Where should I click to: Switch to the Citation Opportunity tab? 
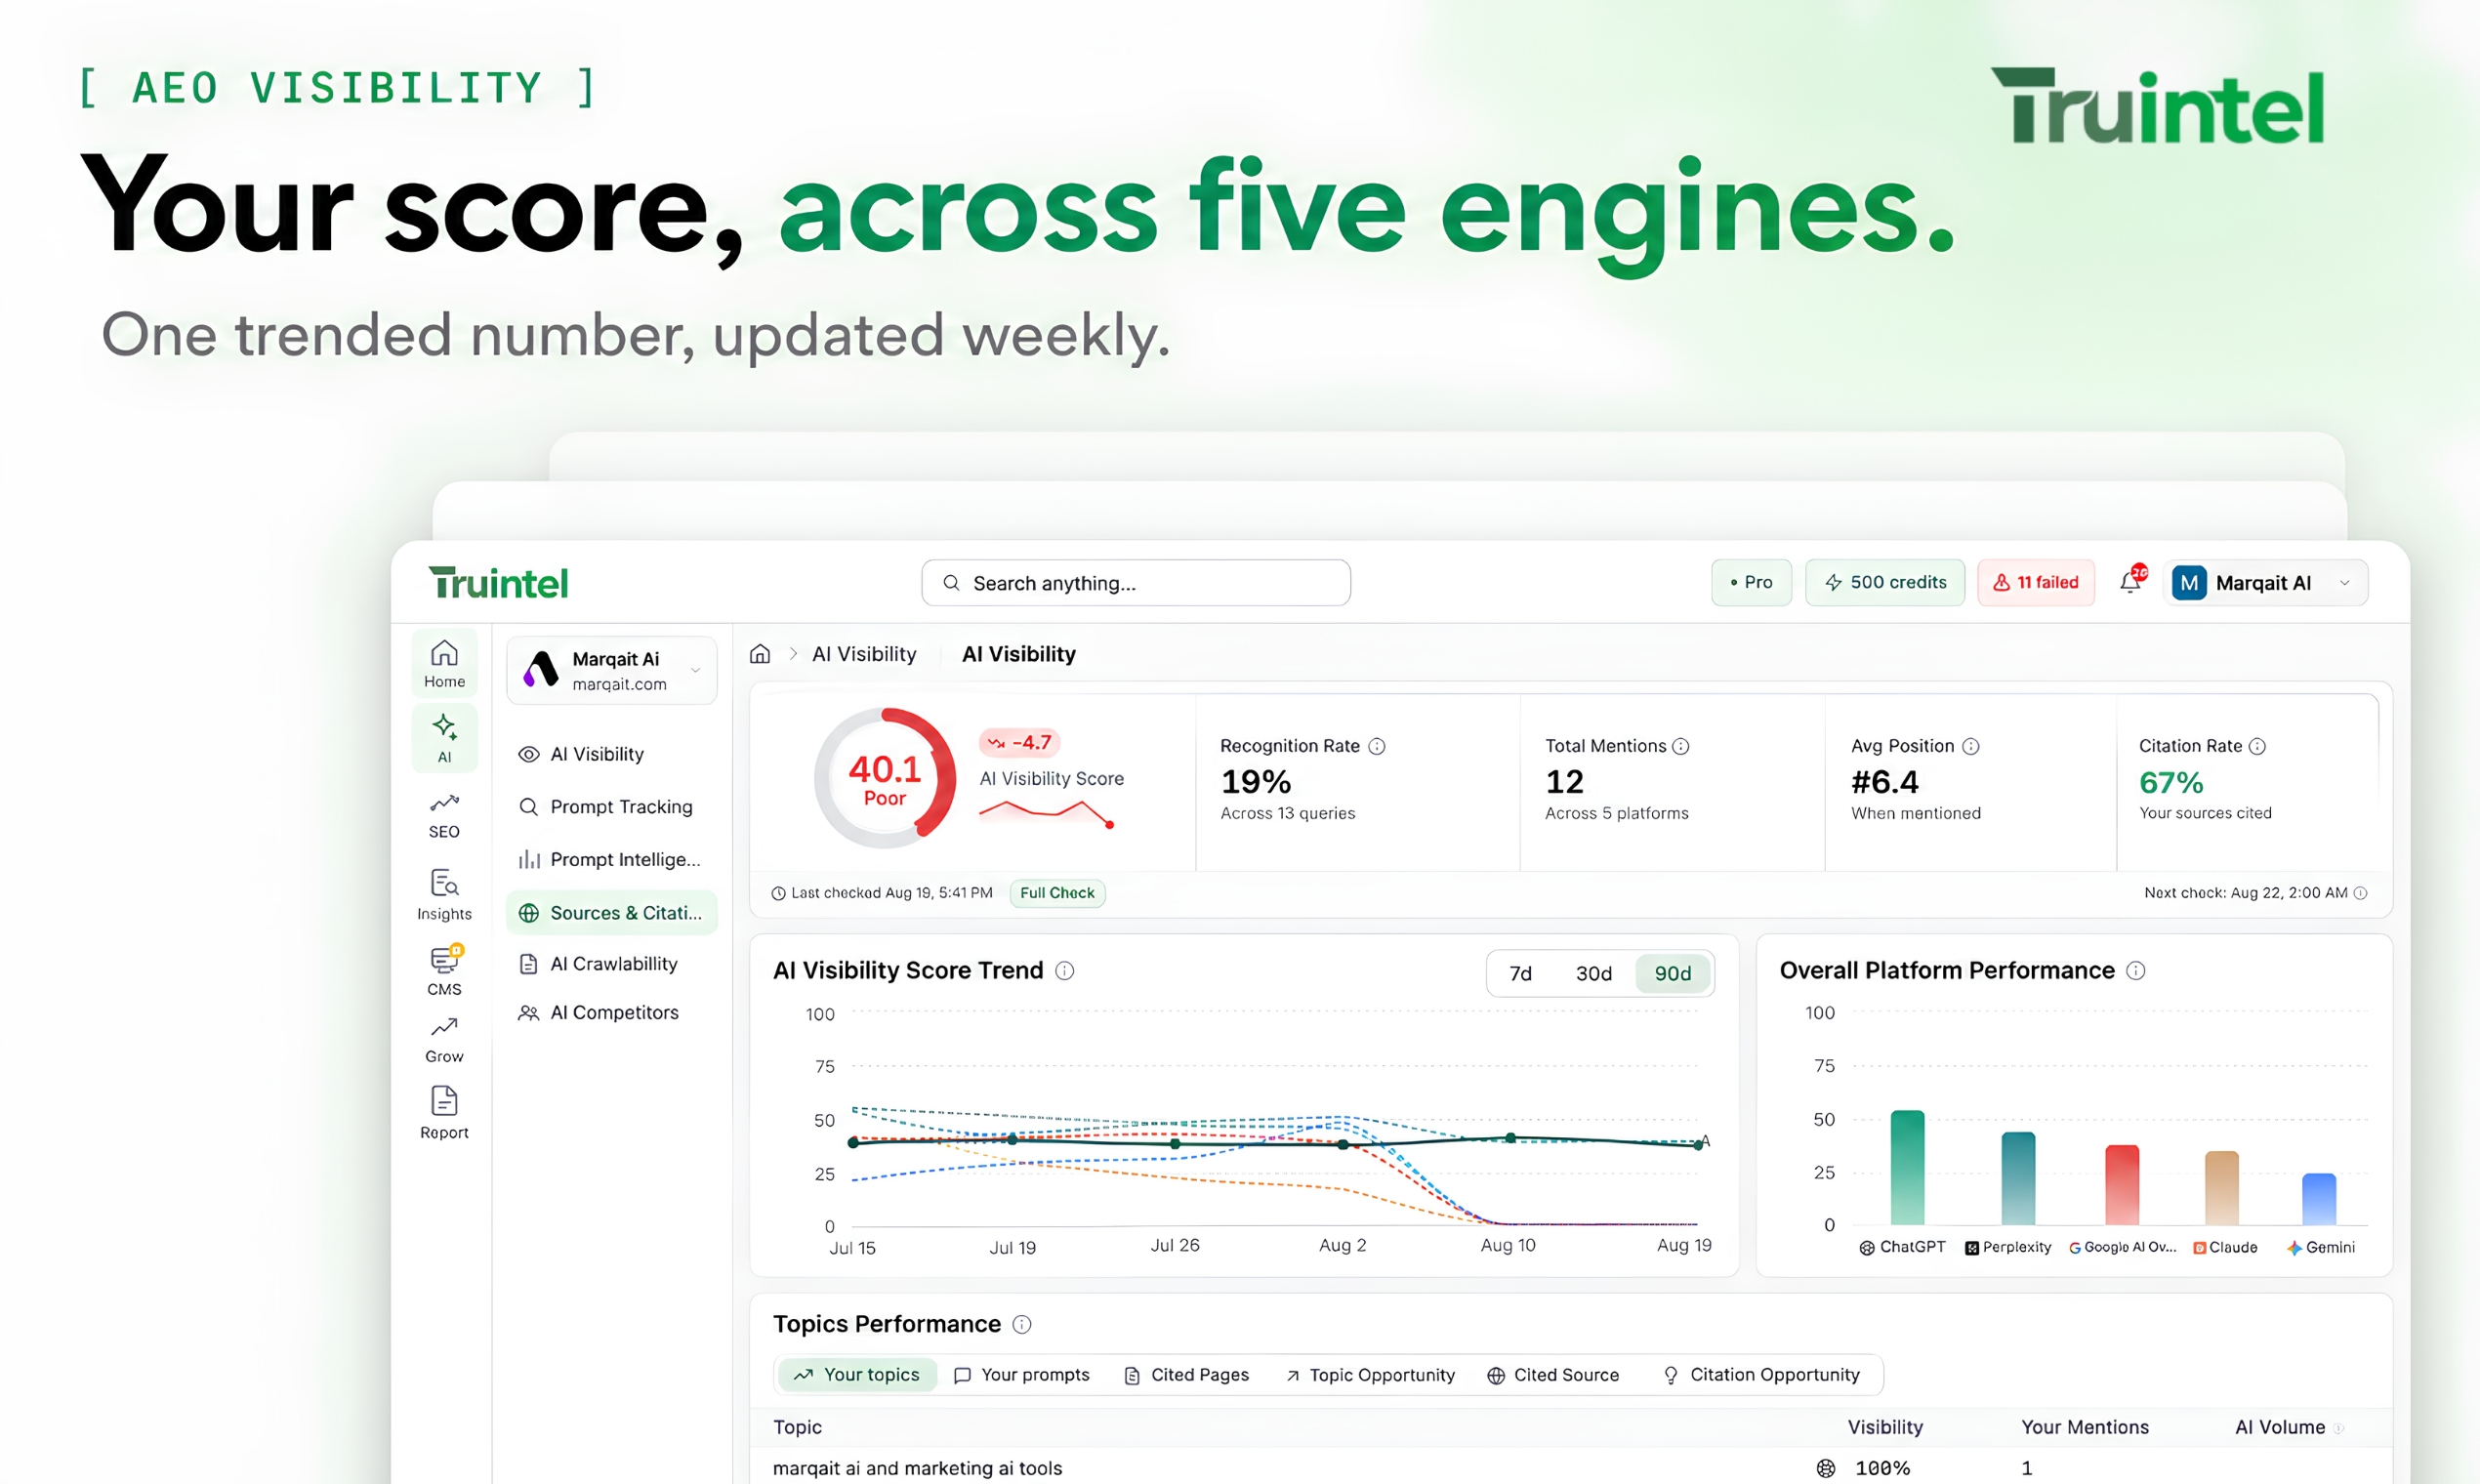click(1761, 1375)
